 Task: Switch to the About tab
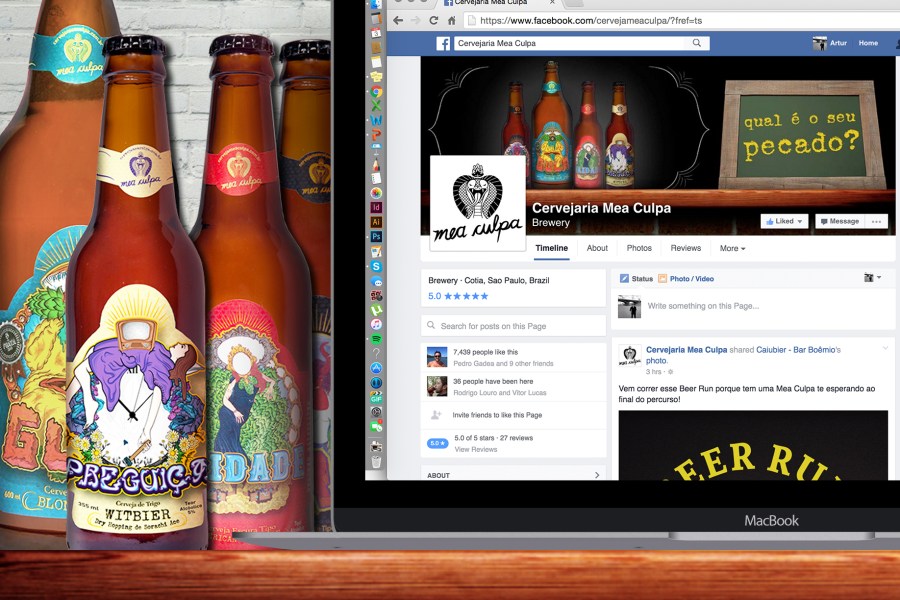click(597, 248)
